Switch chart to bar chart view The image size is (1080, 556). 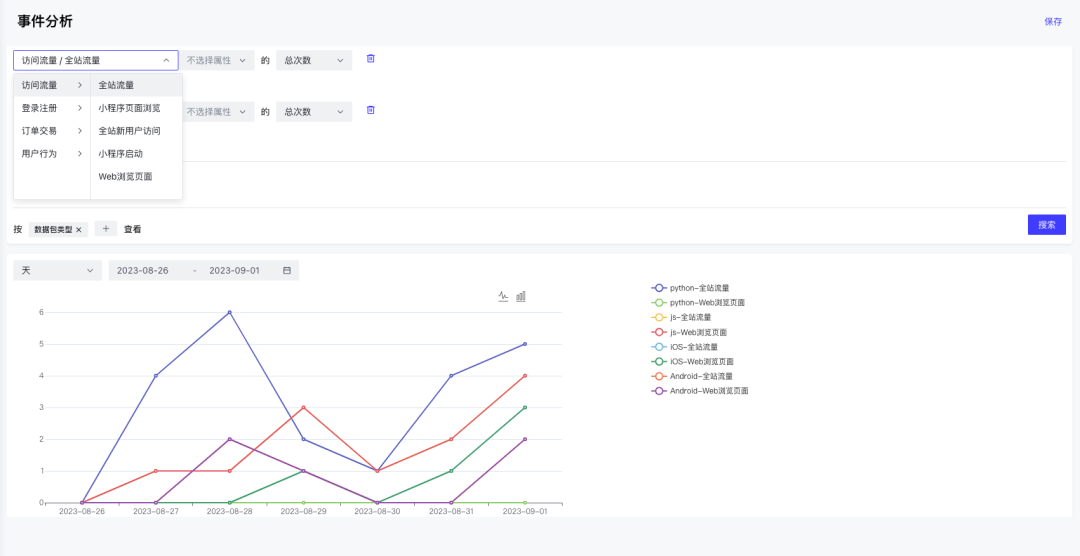point(521,296)
